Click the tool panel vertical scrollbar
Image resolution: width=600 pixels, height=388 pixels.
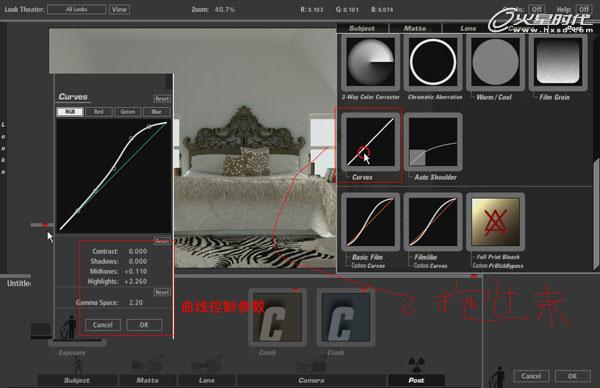coord(596,214)
